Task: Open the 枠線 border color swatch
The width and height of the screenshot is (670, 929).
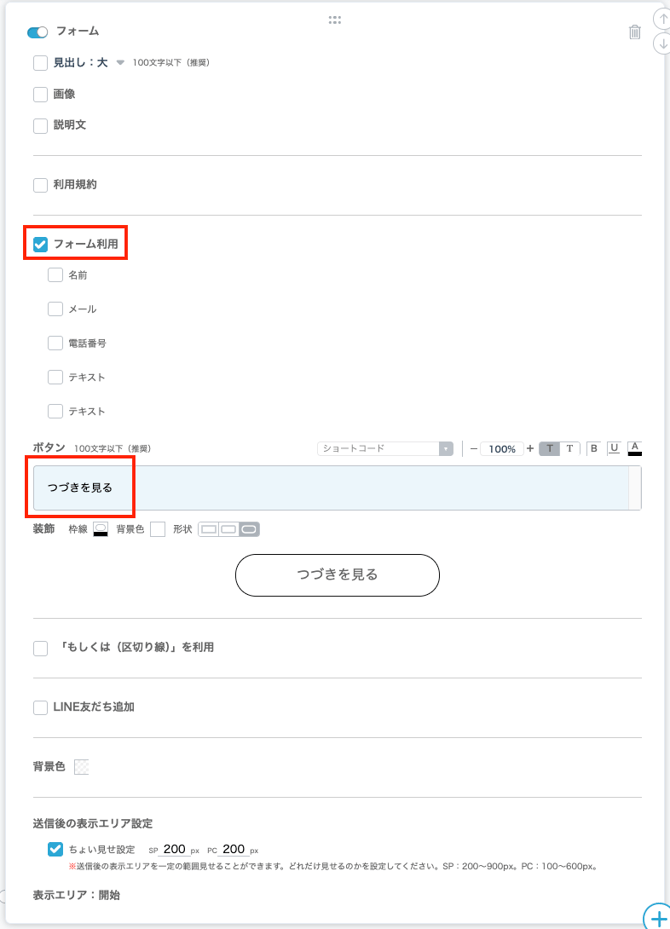Action: (101, 529)
